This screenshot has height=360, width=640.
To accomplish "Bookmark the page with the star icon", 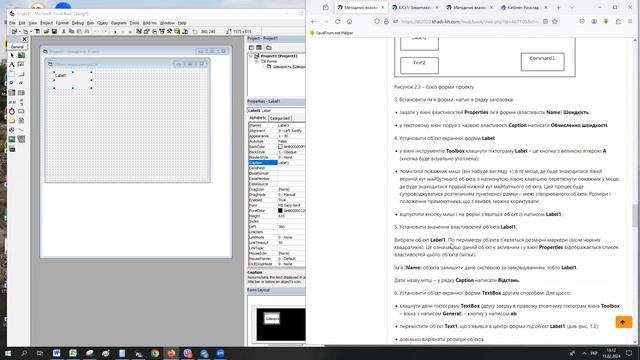I will (x=555, y=22).
